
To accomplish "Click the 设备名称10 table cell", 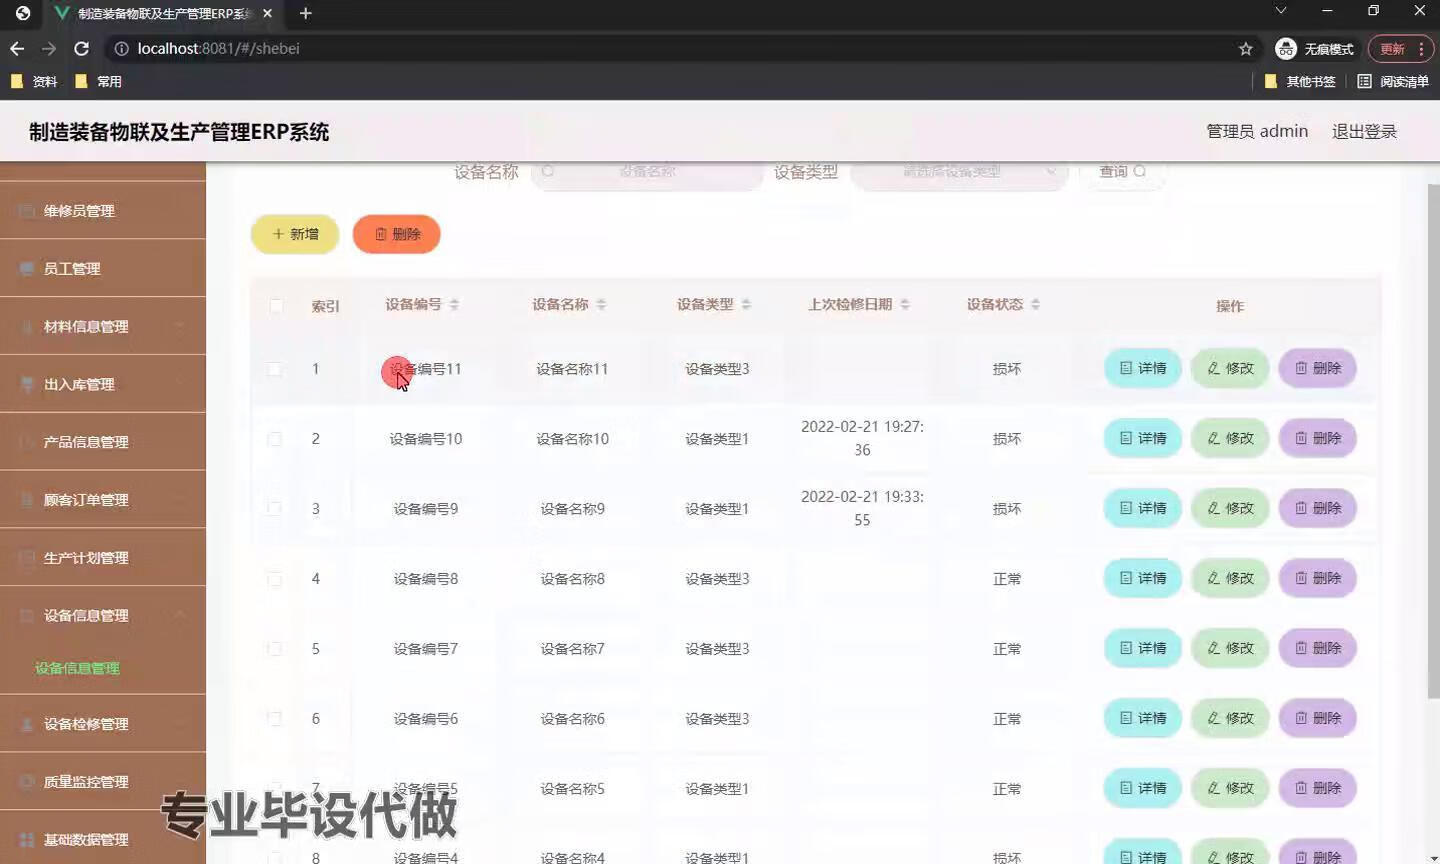I will point(572,439).
